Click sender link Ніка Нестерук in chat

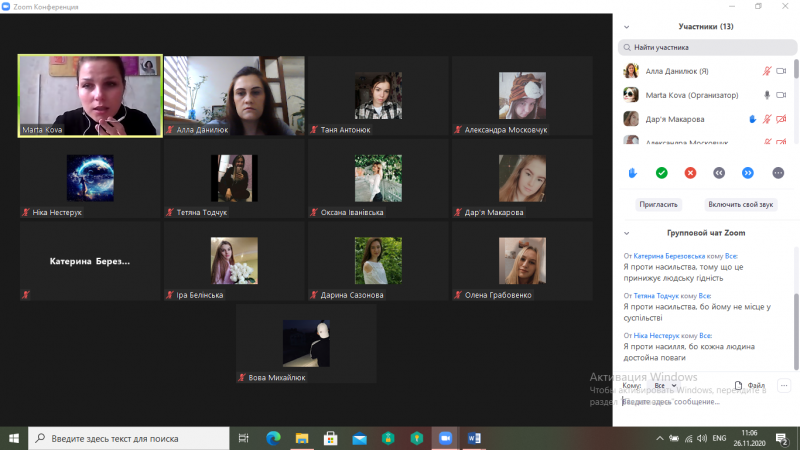click(656, 336)
